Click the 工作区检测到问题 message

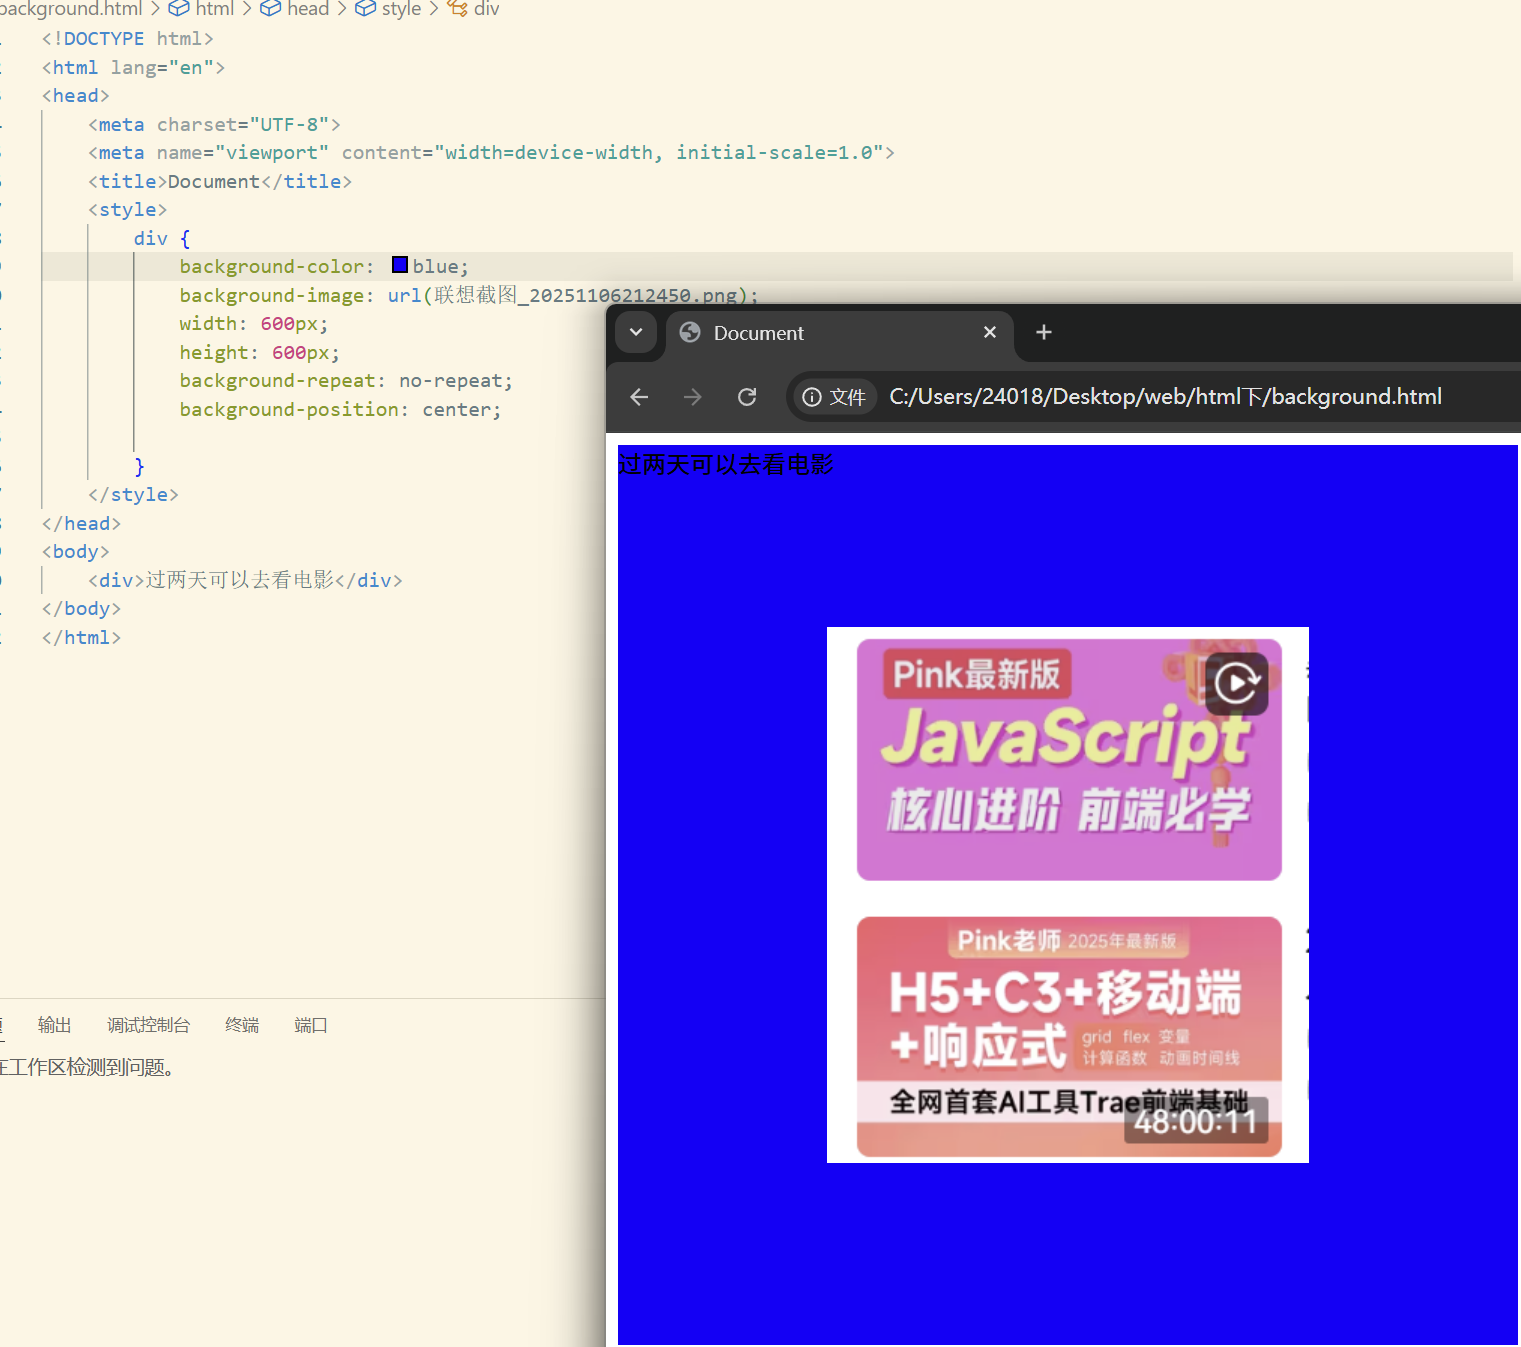click(x=90, y=1067)
